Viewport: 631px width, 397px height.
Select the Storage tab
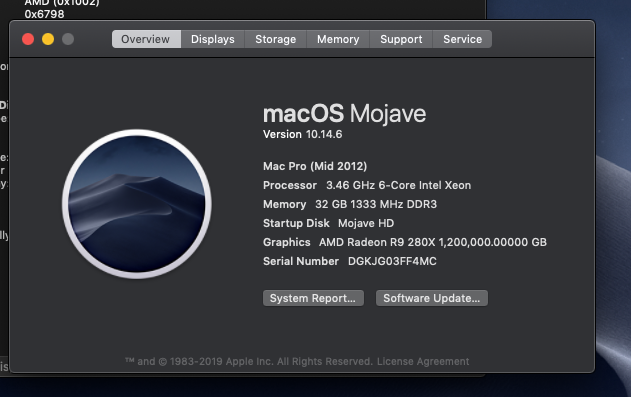(x=275, y=39)
